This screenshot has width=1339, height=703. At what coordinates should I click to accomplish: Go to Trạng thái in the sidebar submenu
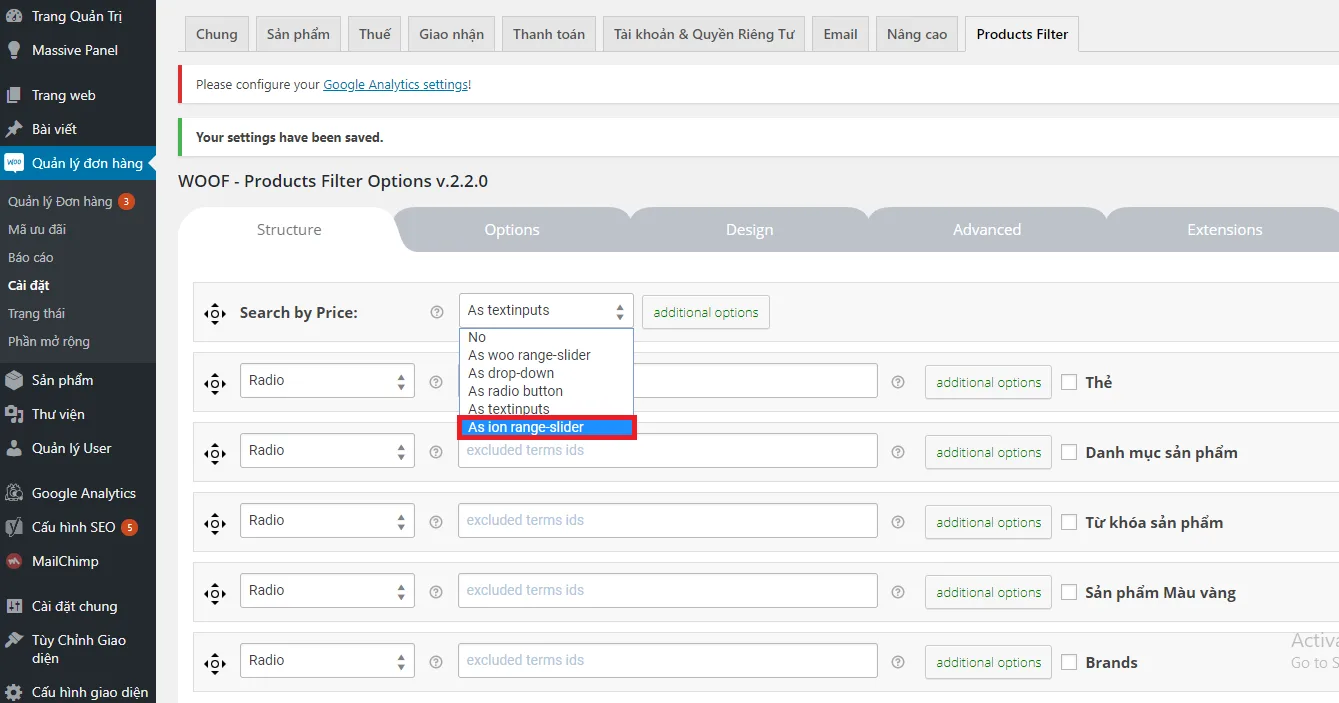[36, 313]
